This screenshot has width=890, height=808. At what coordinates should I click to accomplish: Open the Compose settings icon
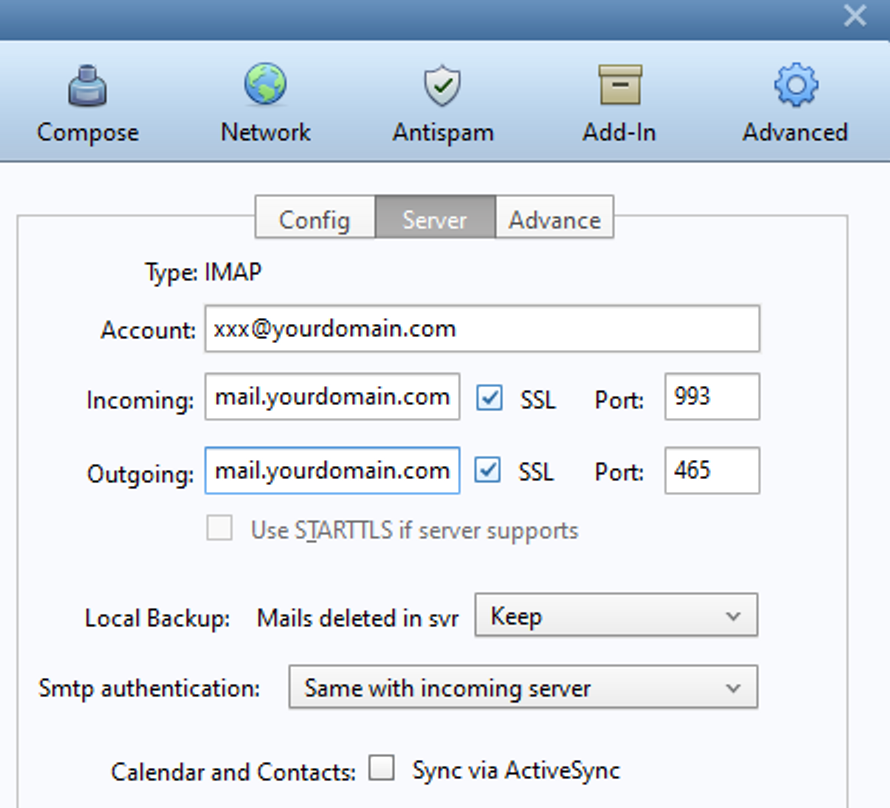click(87, 88)
